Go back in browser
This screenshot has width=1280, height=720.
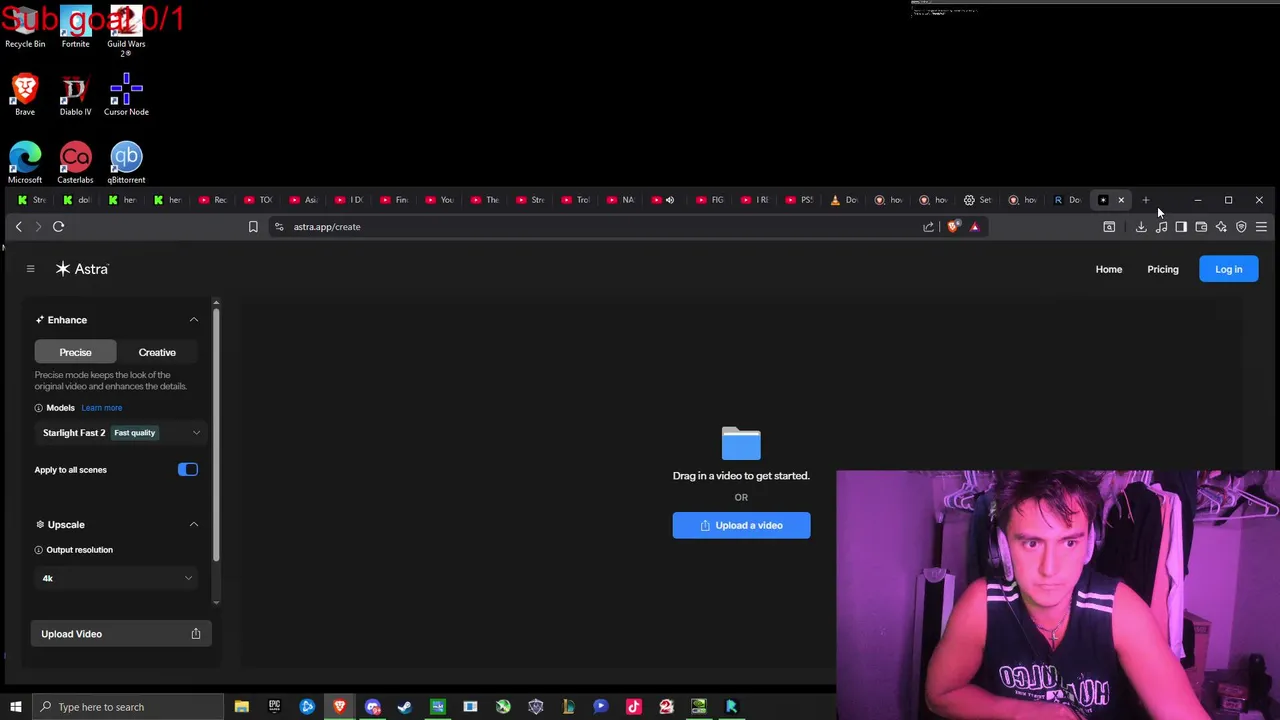click(x=18, y=227)
